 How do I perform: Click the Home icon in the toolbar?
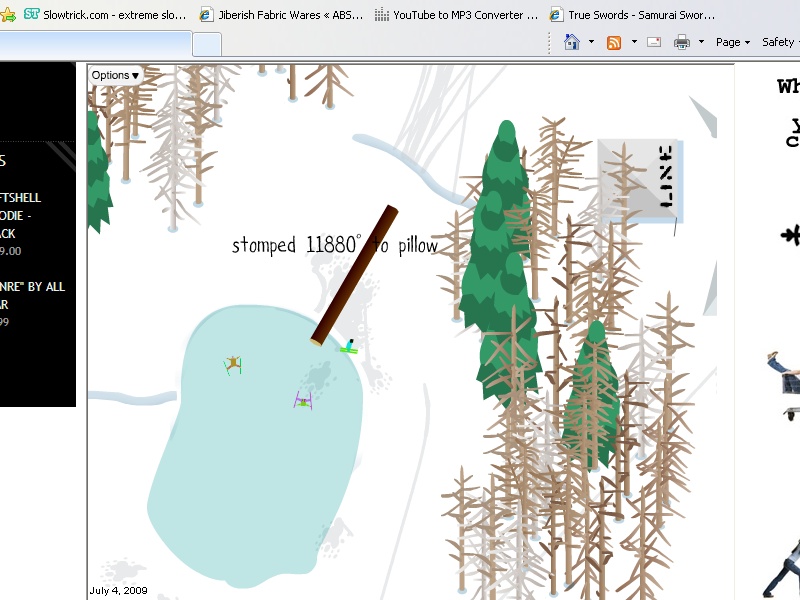coord(572,42)
